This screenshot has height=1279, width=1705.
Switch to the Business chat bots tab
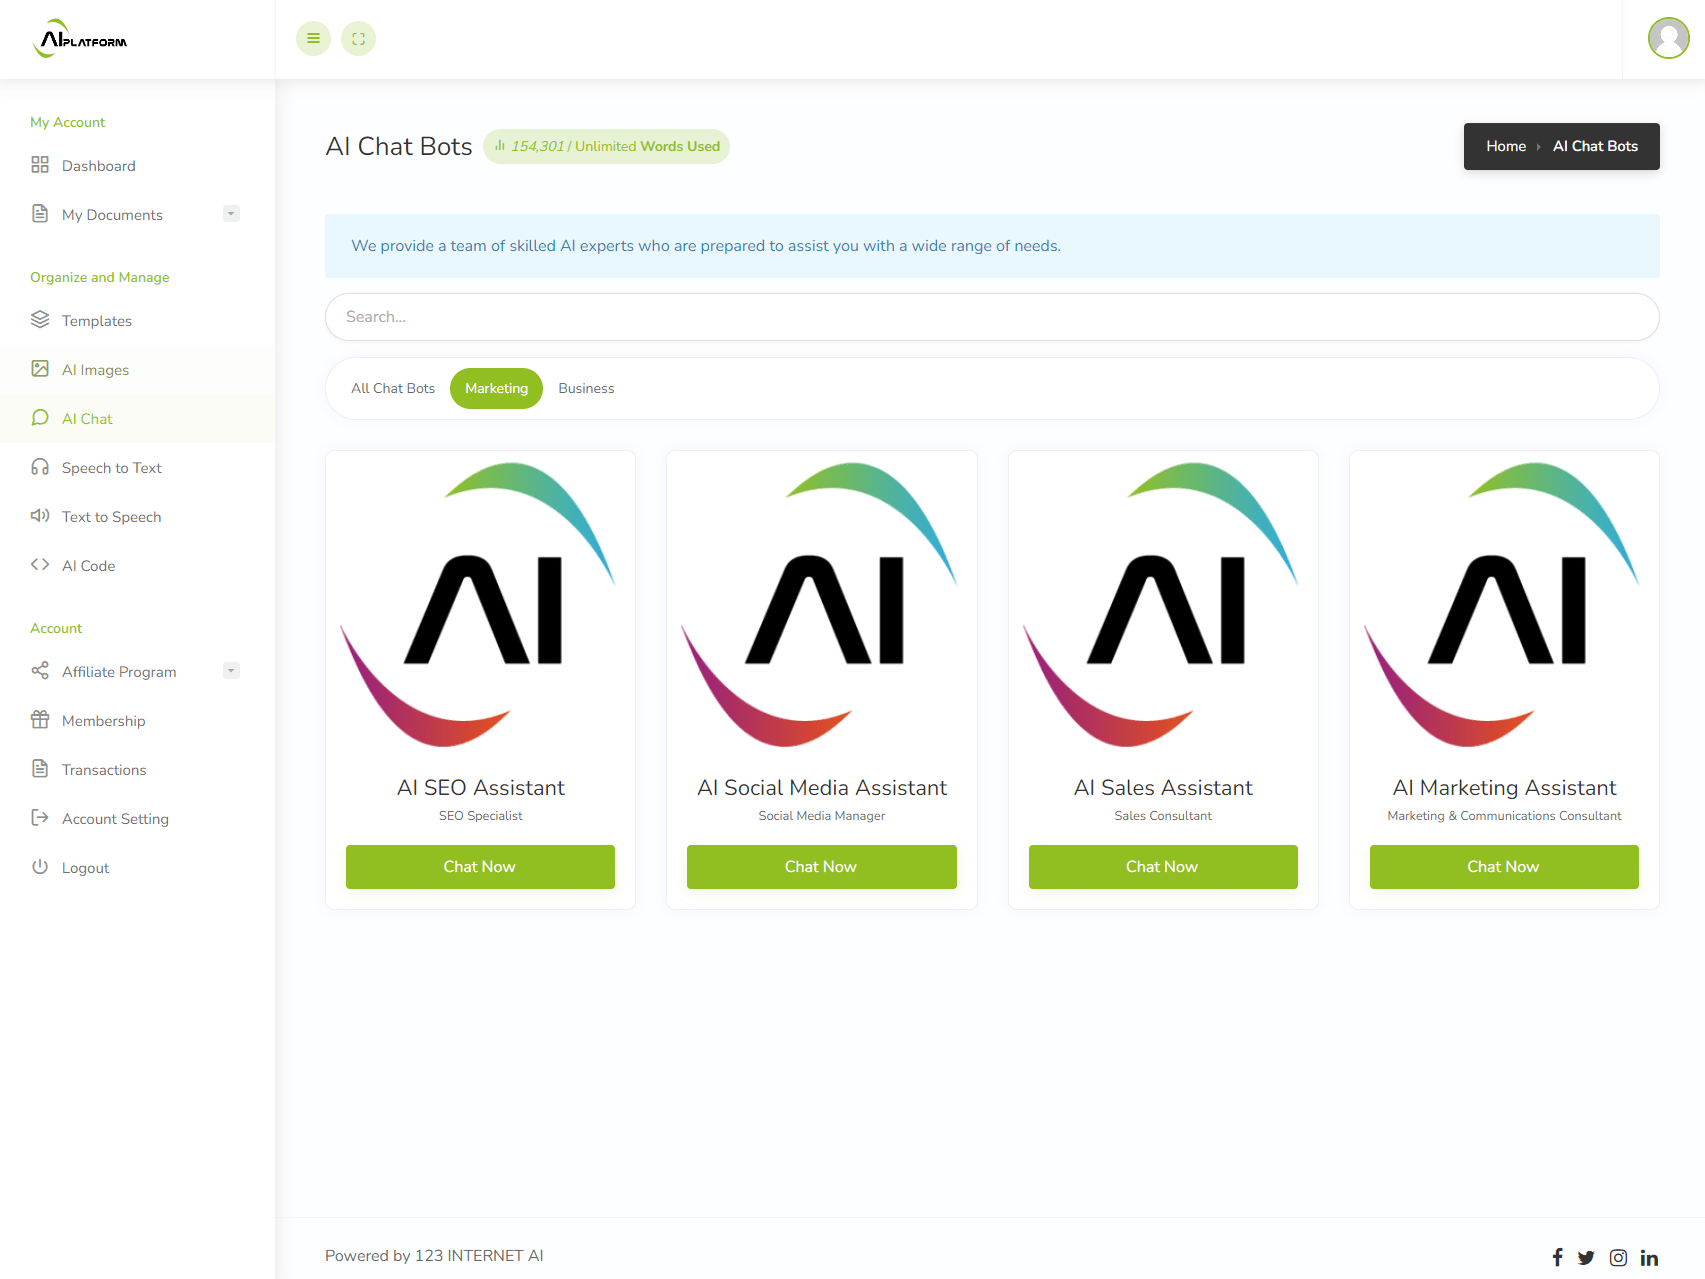pyautogui.click(x=586, y=388)
